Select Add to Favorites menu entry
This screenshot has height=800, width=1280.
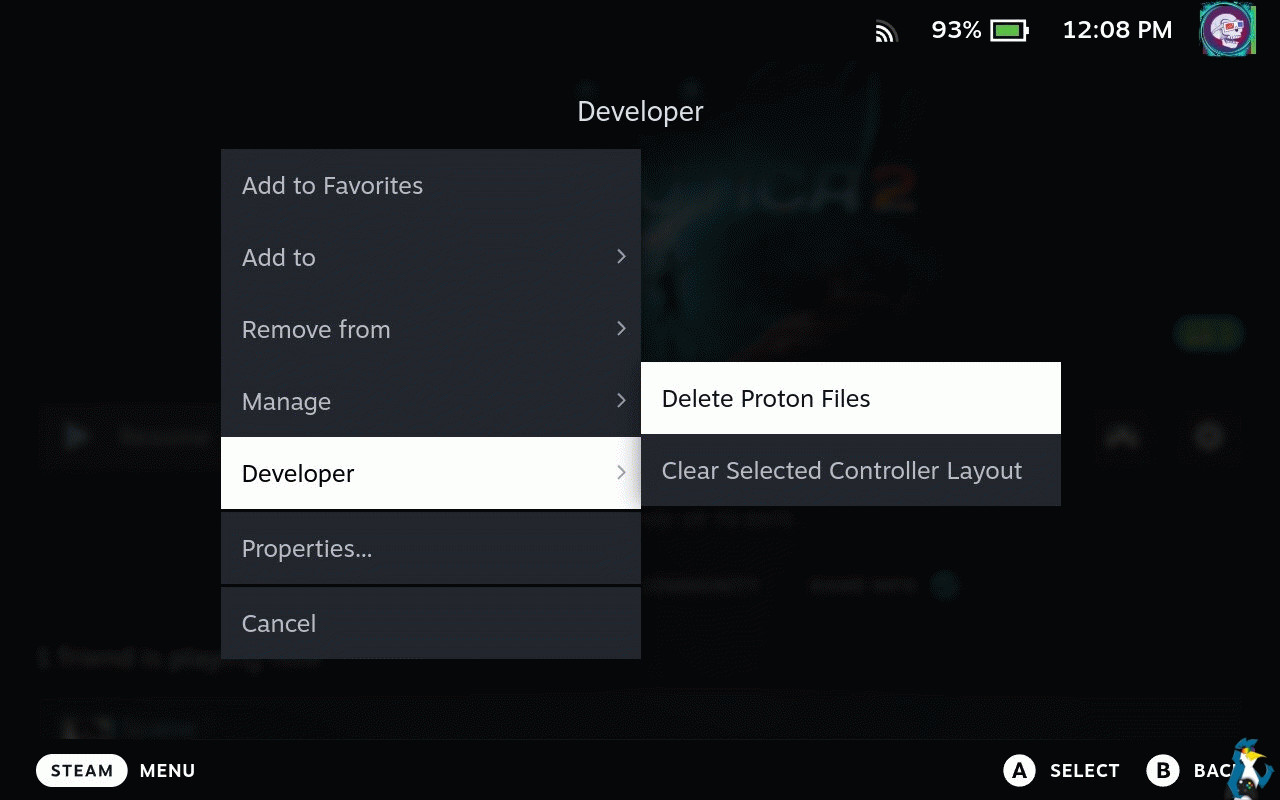coord(430,186)
